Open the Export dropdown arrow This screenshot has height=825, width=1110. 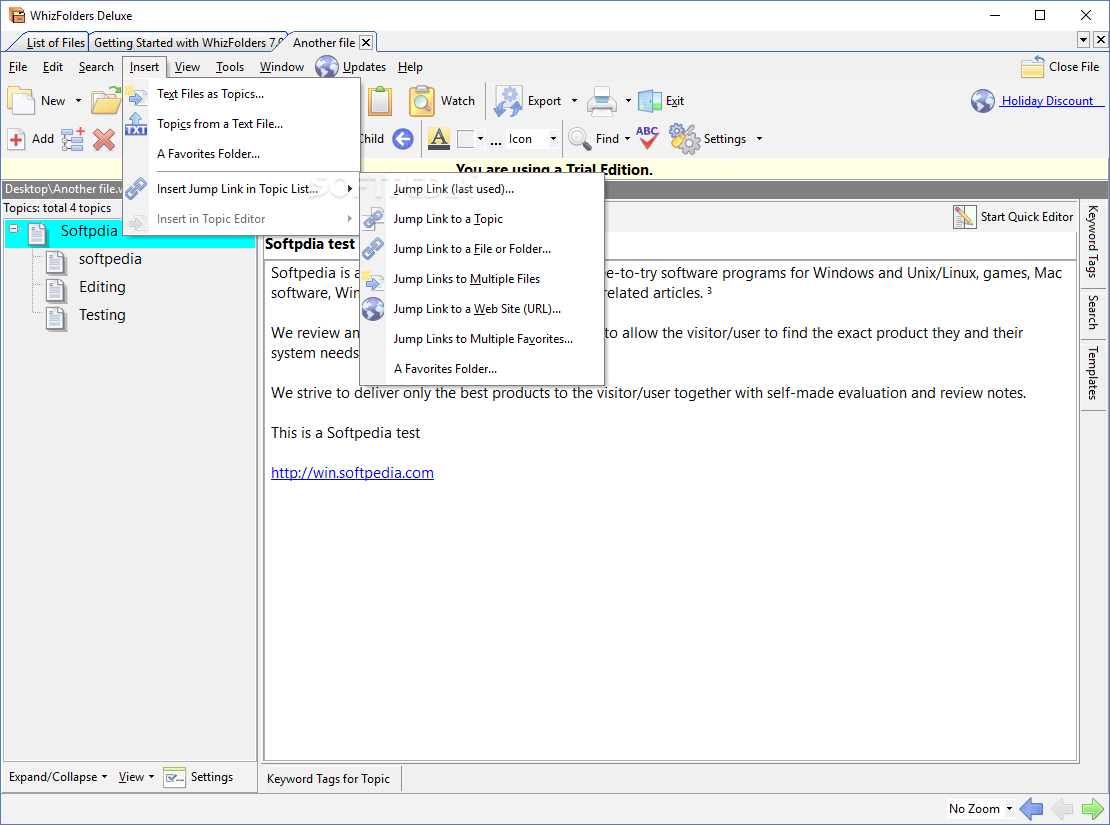[x=574, y=101]
